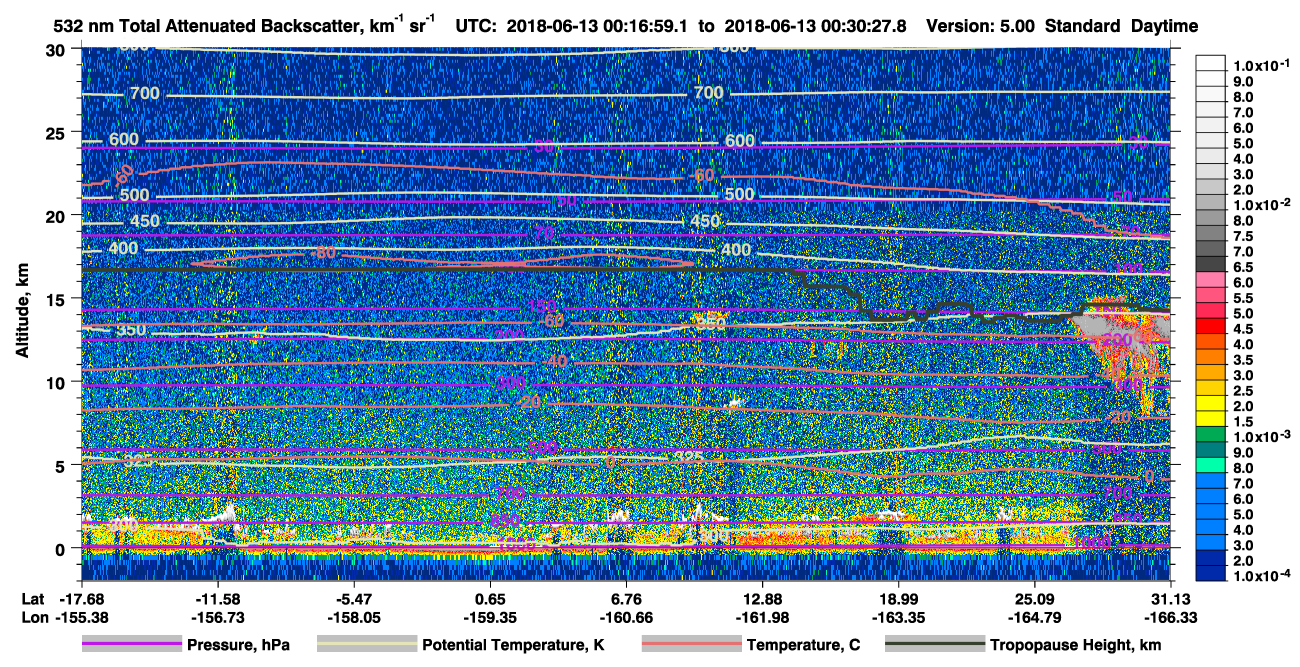1300x667 pixels.
Task: Click the yellow Potential Temperature legend swatch
Action: point(367,645)
